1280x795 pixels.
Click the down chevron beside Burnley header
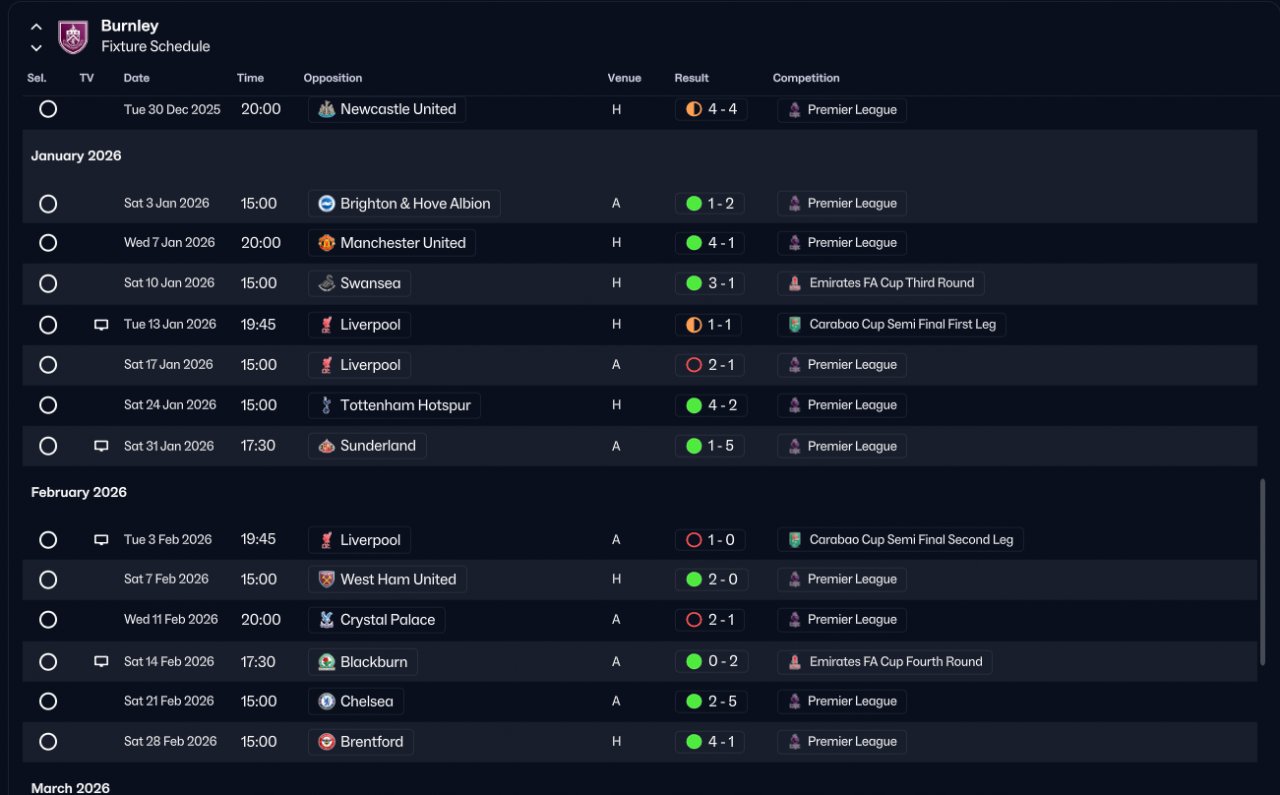click(x=36, y=47)
